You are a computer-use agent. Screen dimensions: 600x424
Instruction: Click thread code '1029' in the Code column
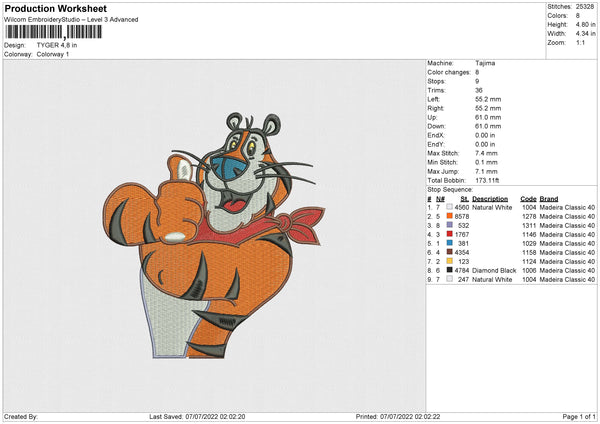coord(529,243)
